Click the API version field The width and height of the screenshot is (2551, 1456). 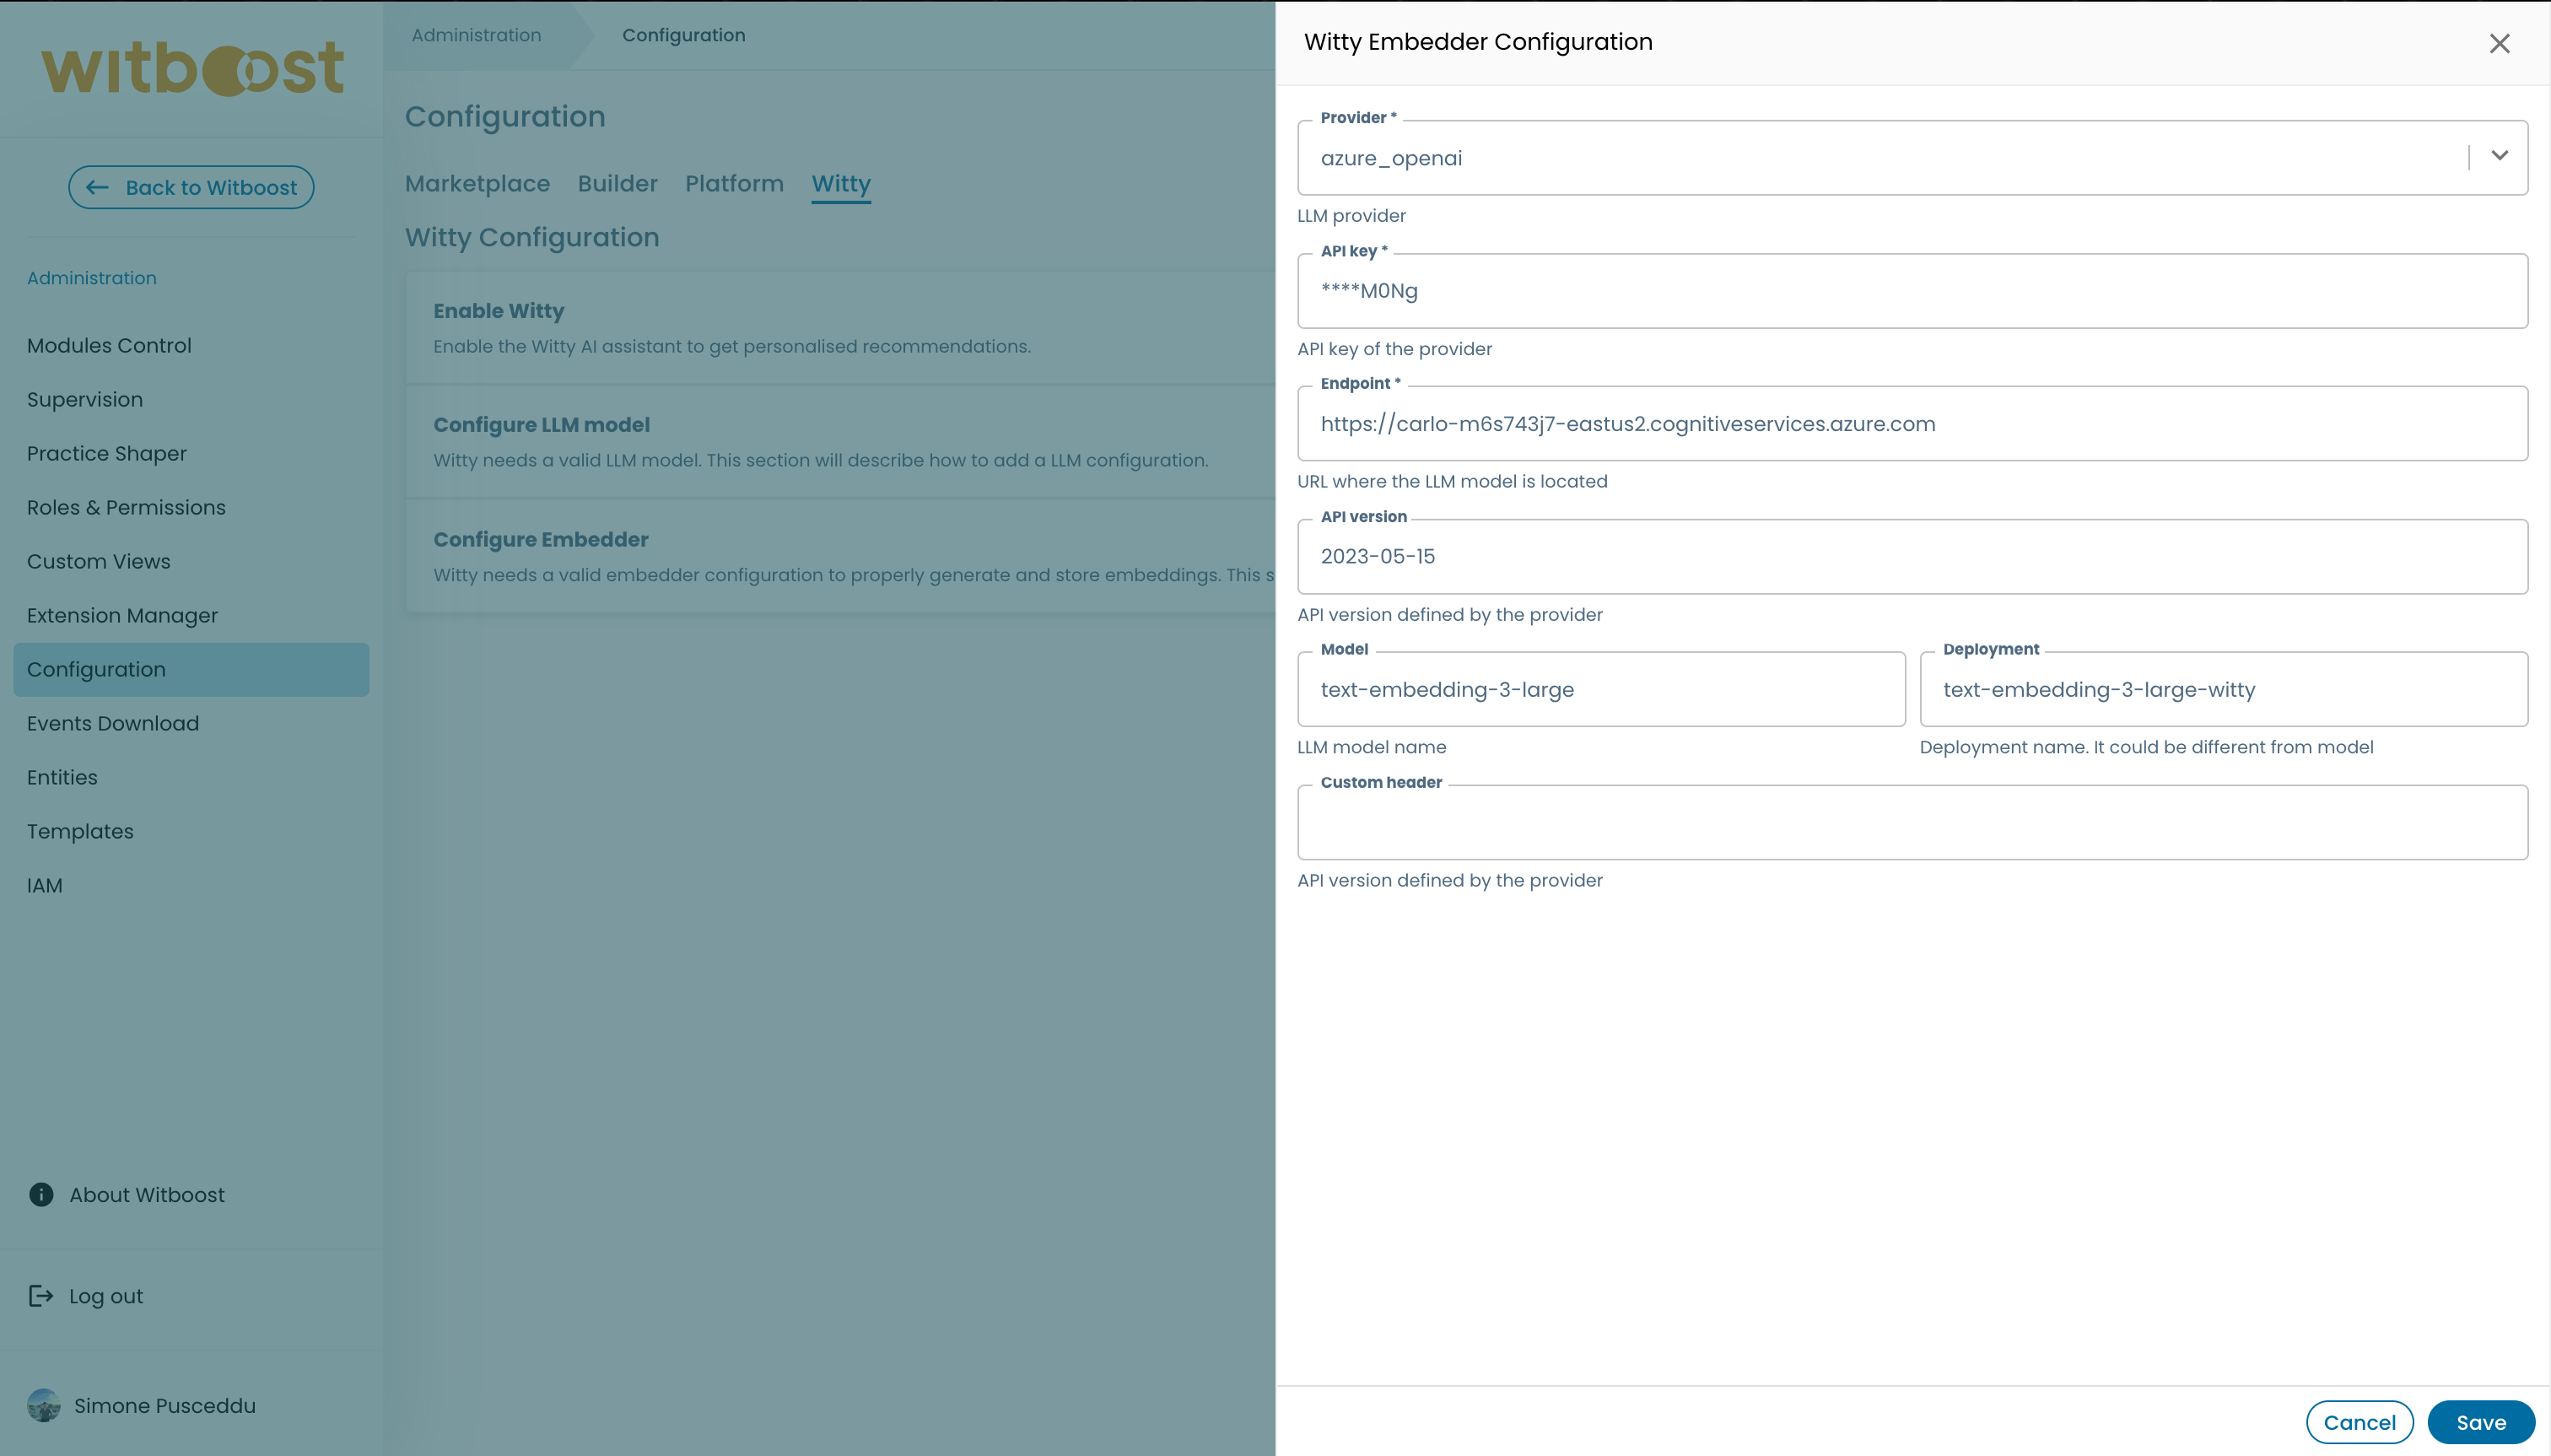point(1912,557)
